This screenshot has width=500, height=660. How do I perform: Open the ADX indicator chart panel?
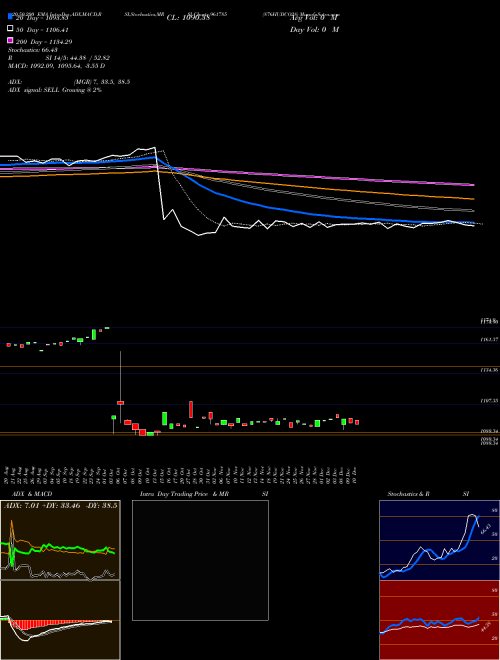(60, 540)
